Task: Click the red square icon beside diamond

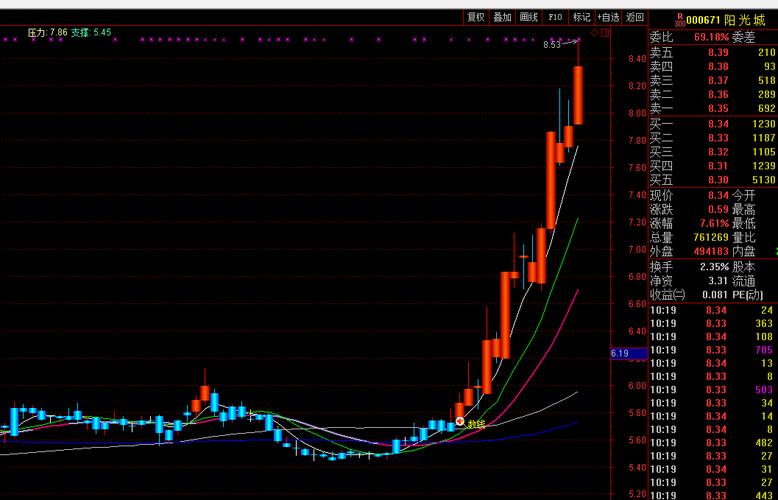Action: click(603, 33)
